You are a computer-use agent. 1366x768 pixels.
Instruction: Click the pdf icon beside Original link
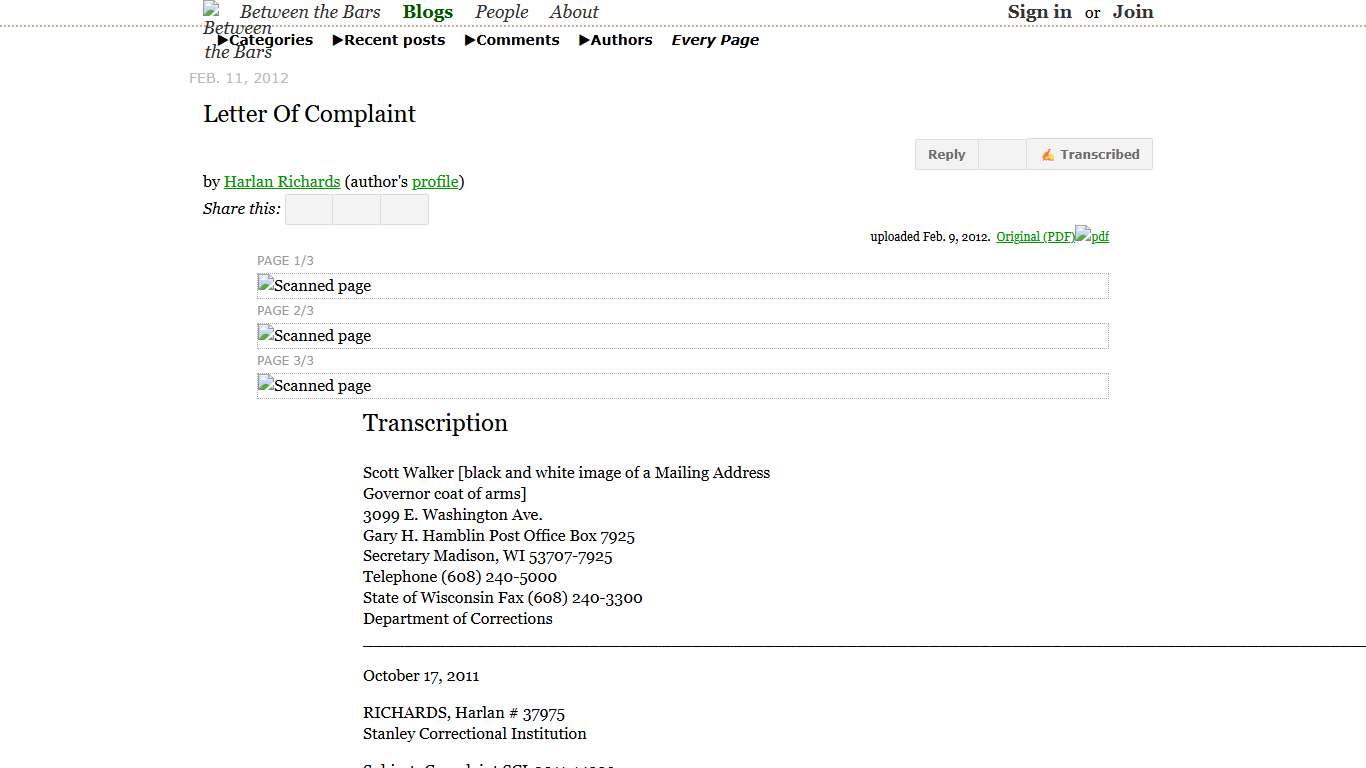(1092, 236)
